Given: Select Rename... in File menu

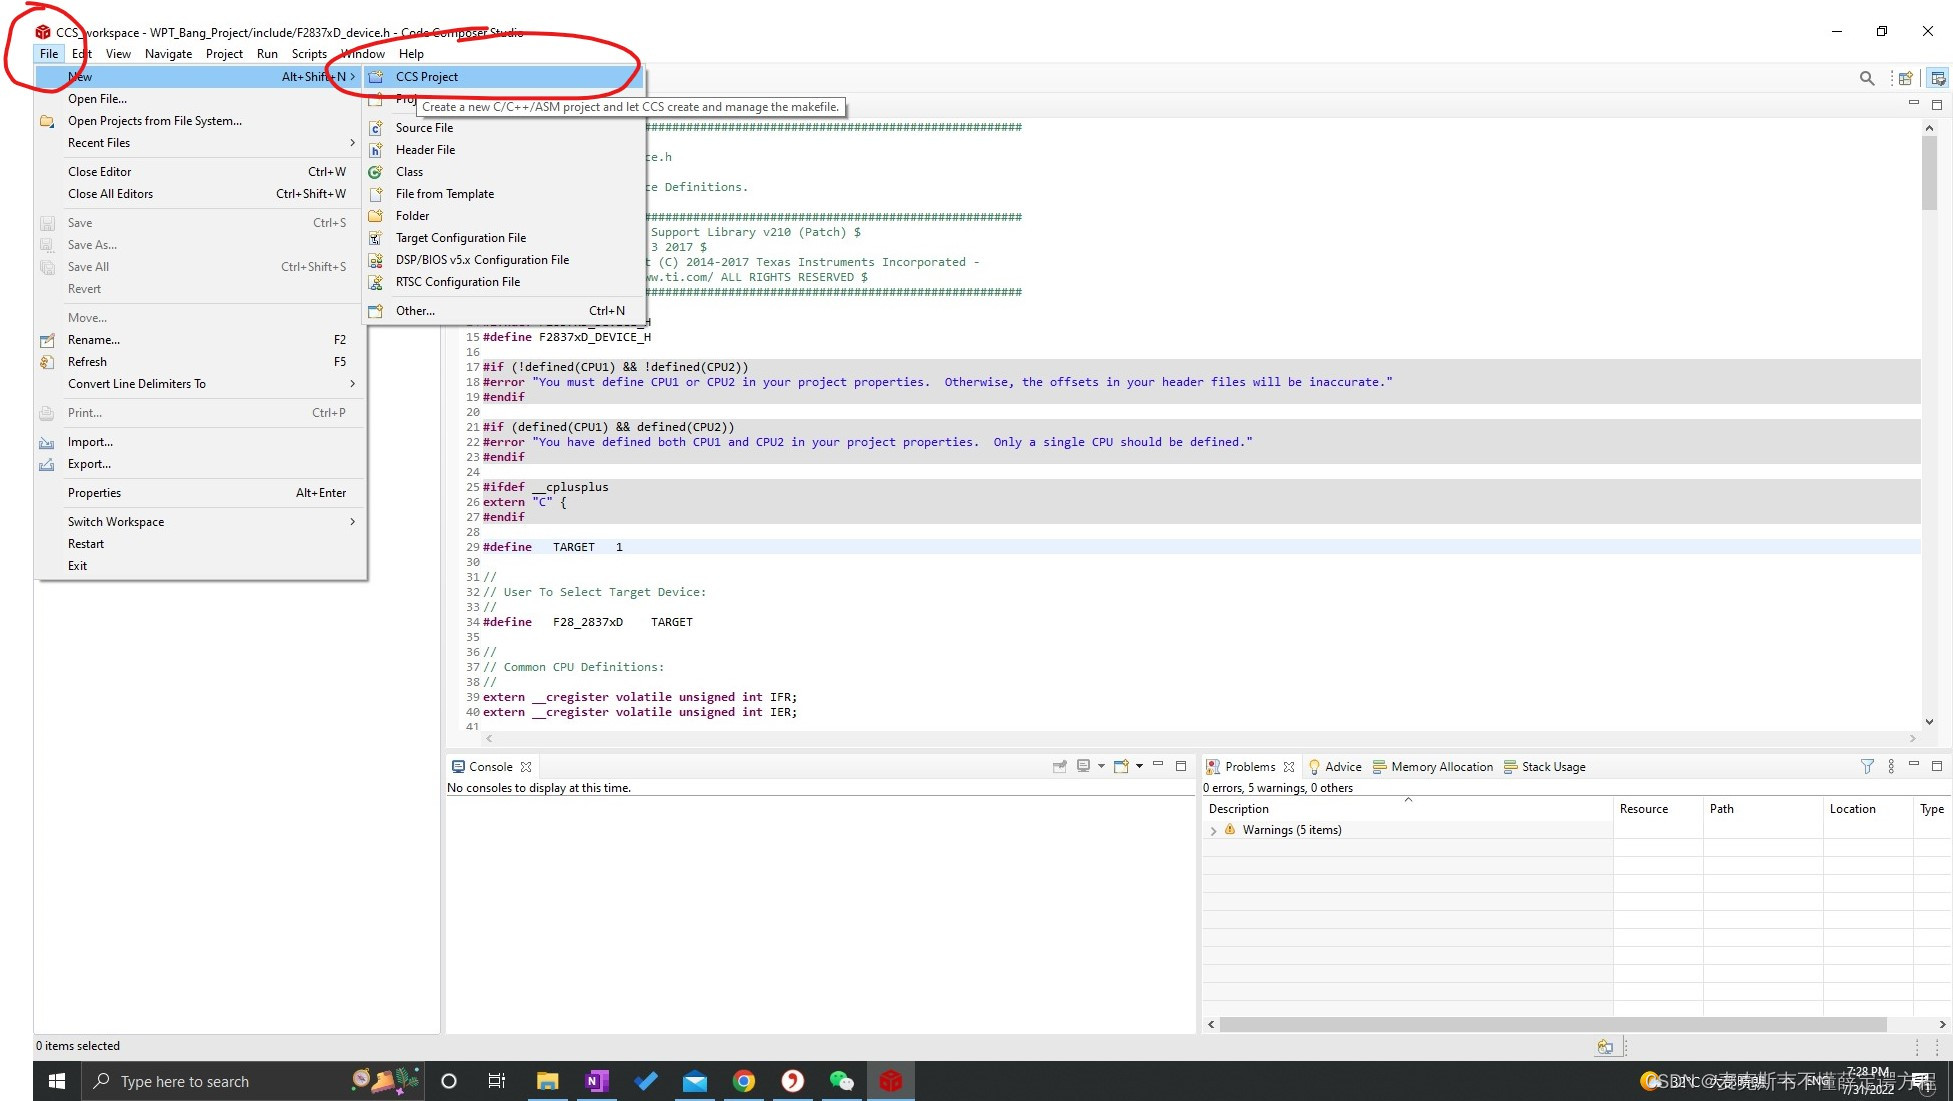Looking at the screenshot, I should pos(200,340).
